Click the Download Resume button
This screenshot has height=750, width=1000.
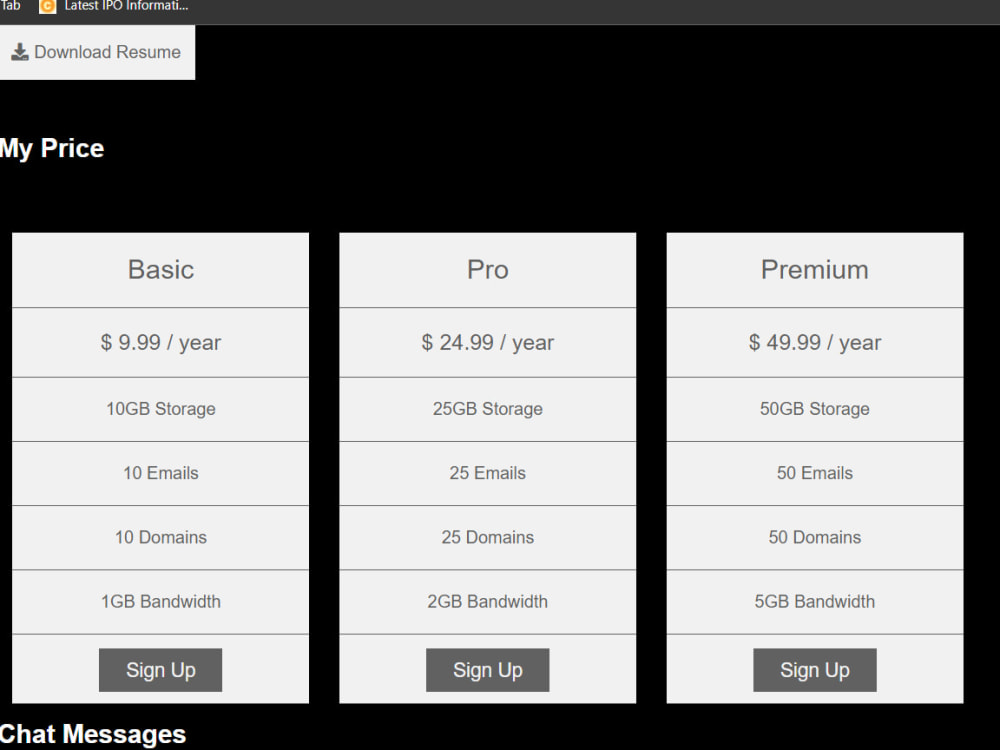point(97,52)
